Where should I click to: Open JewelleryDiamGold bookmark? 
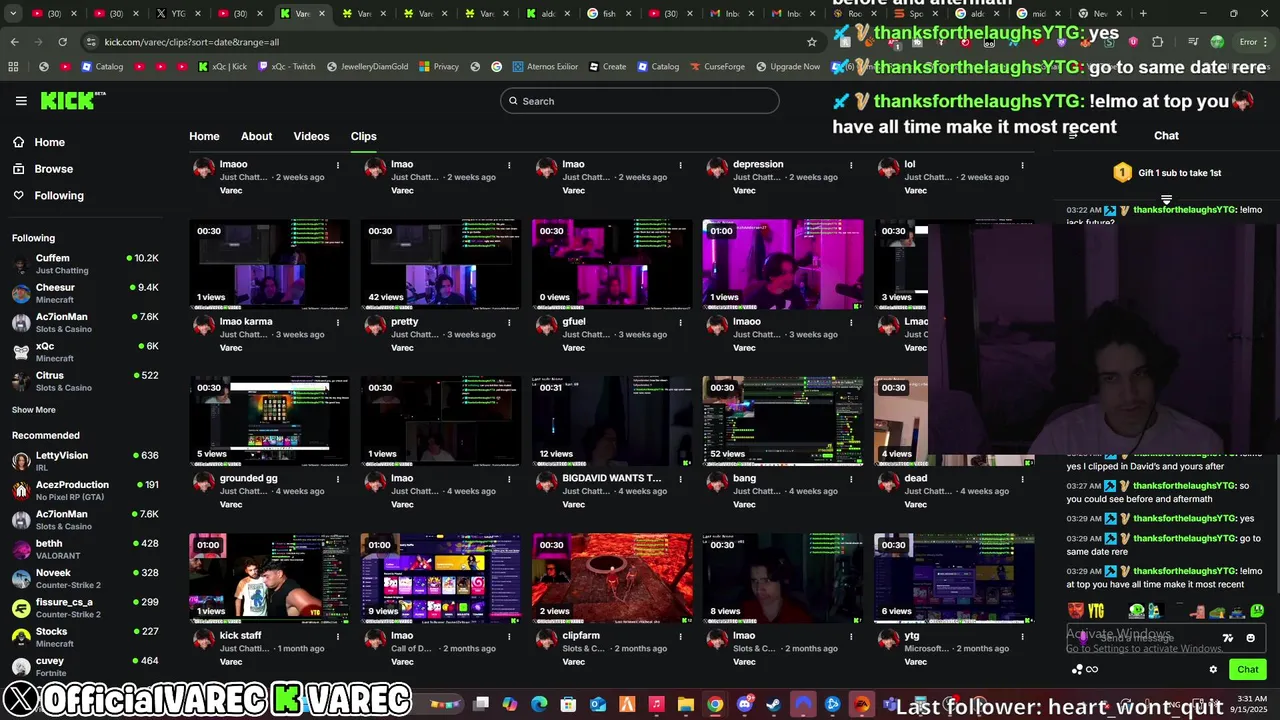(x=366, y=67)
